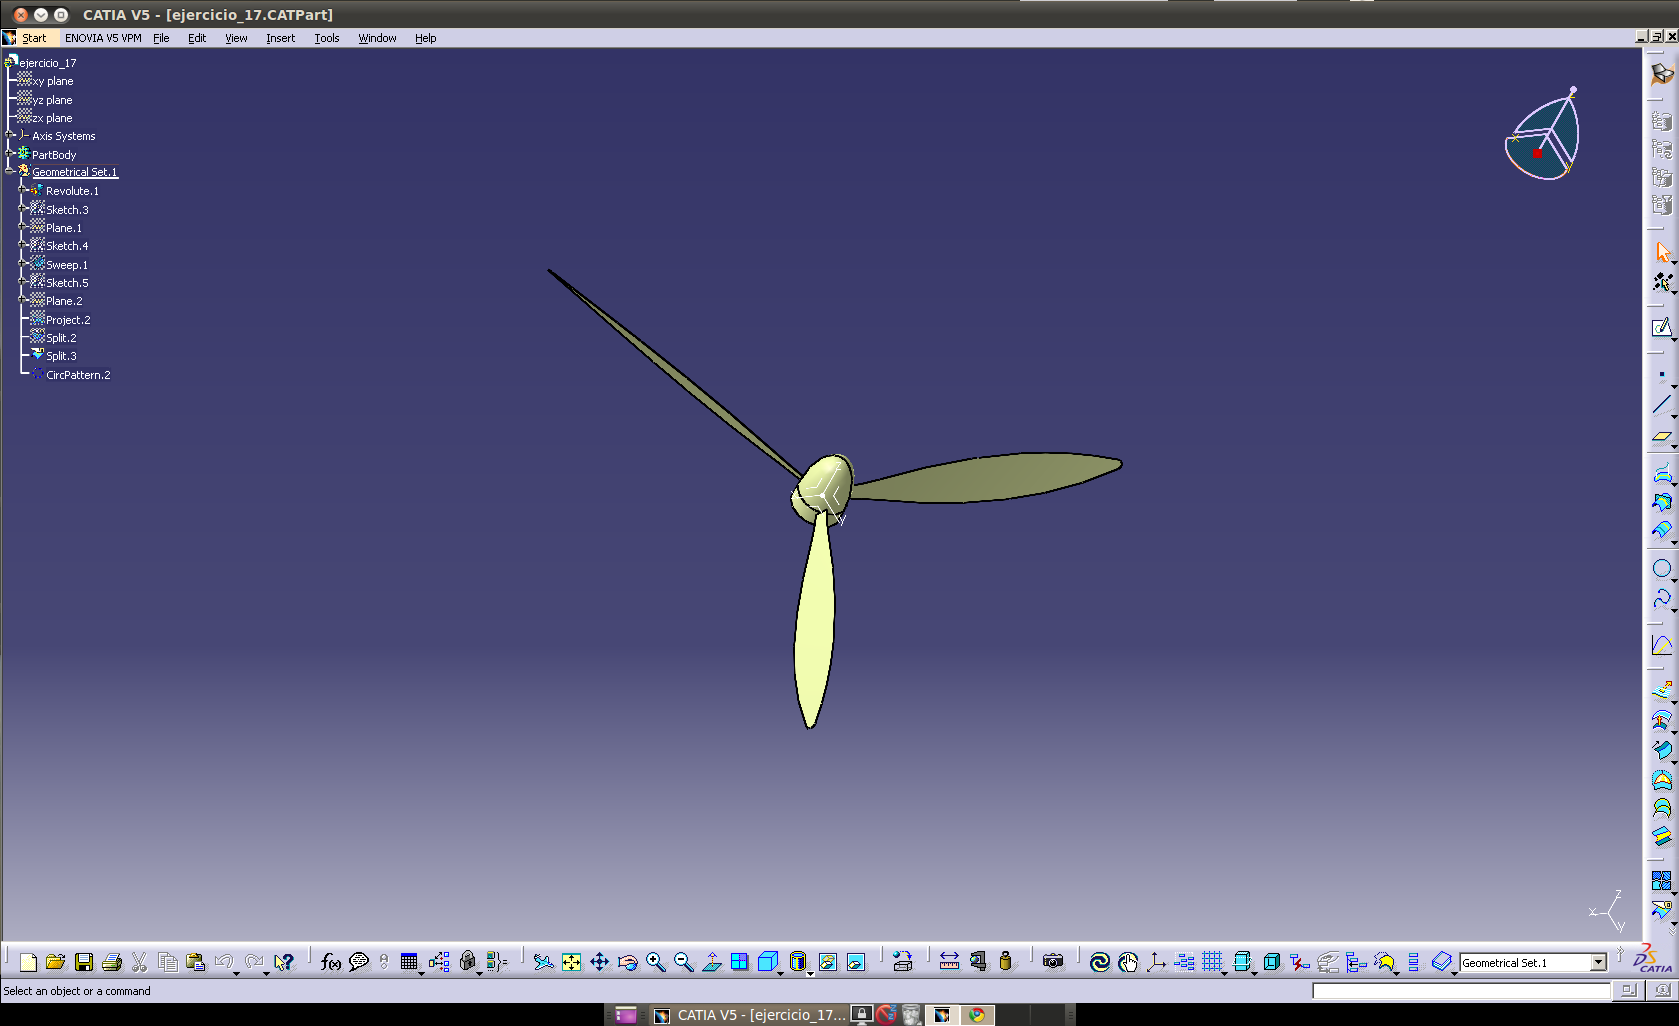
Task: Activate Fly mode airplane icon
Action: (543, 962)
